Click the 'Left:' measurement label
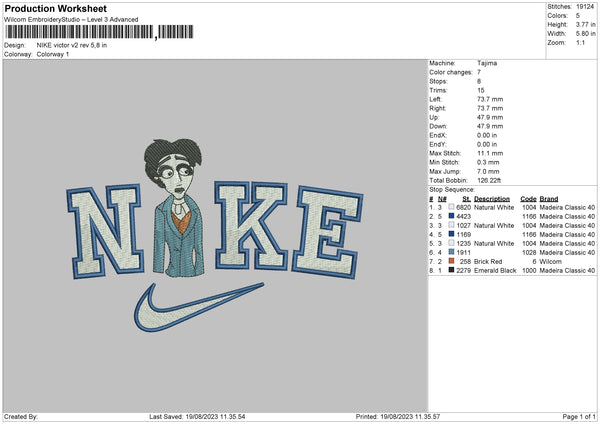 435,99
